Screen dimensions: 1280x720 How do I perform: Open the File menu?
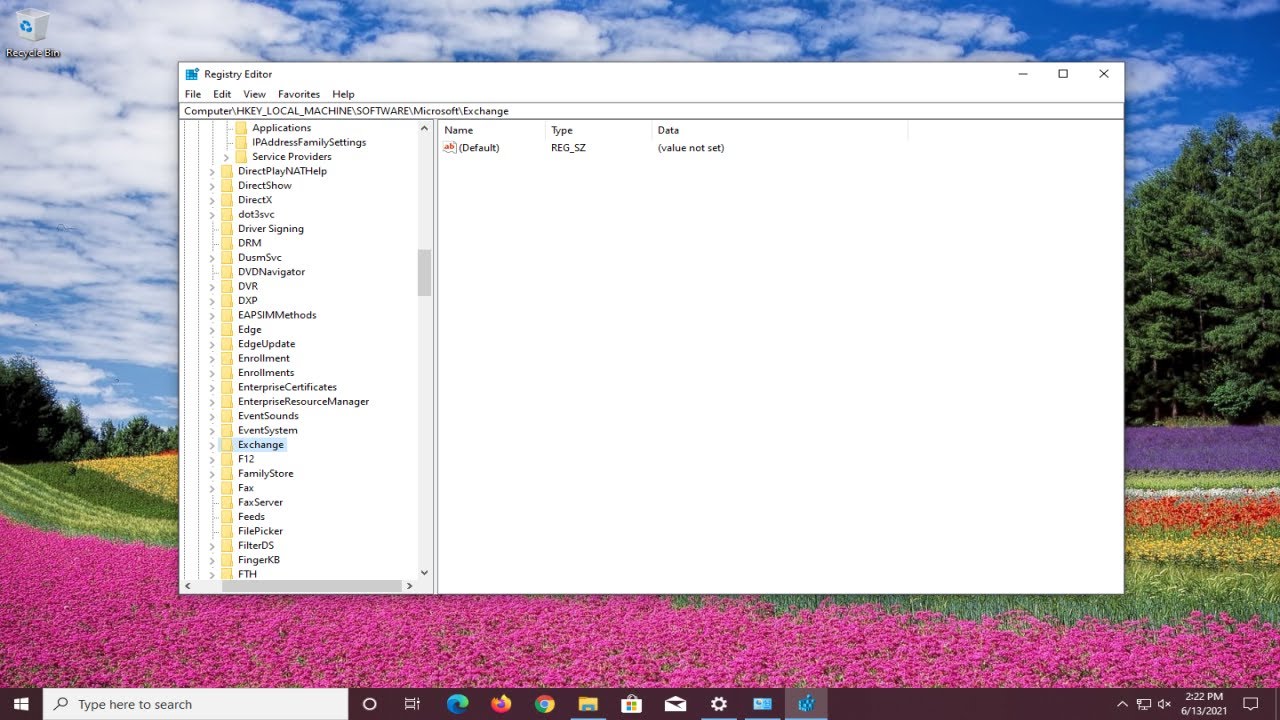pyautogui.click(x=193, y=94)
